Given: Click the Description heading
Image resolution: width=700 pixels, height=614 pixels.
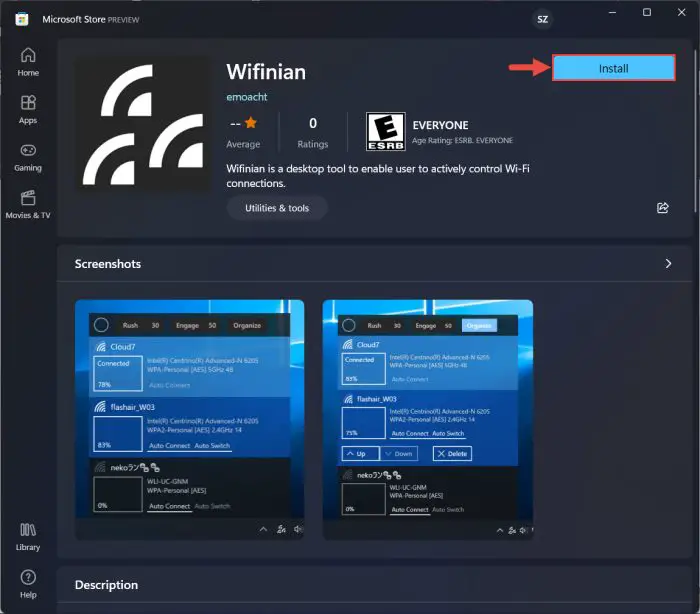Looking at the screenshot, I should coord(106,585).
